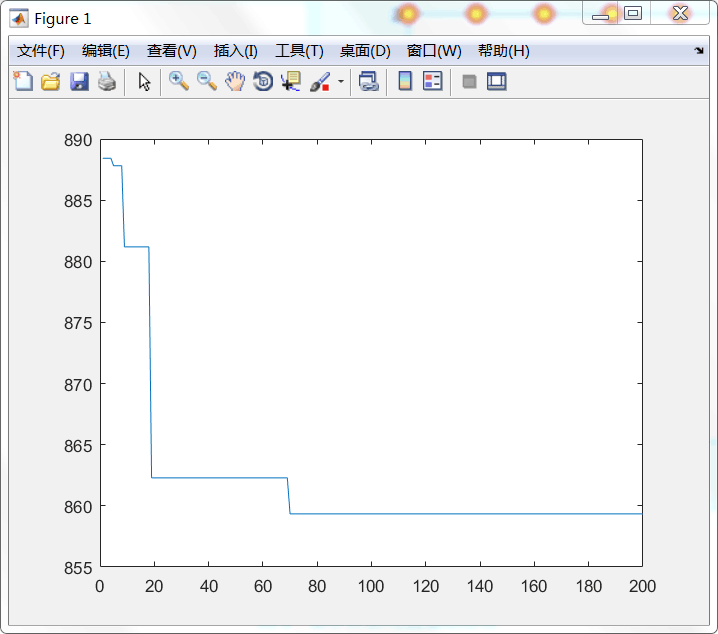Click the New Figure icon
This screenshot has width=718, height=634.
point(22,82)
